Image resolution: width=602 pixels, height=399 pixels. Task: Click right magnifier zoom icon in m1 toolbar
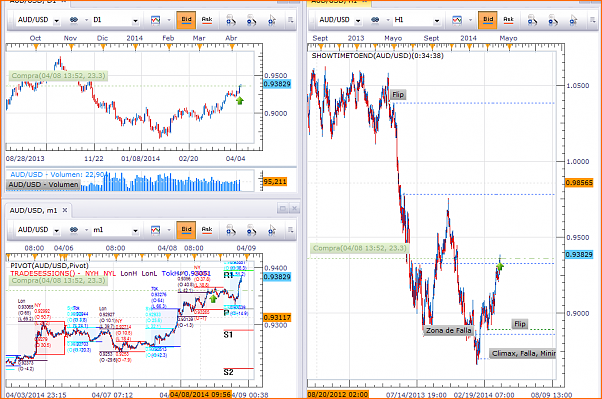click(x=251, y=230)
